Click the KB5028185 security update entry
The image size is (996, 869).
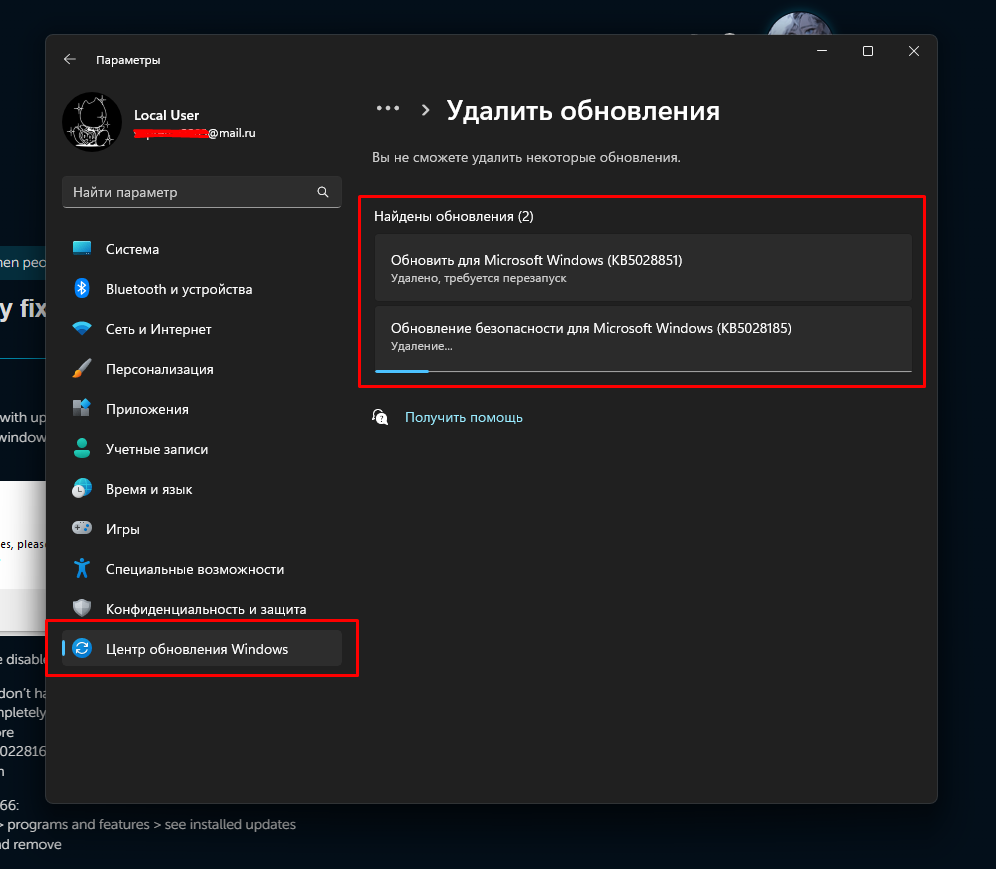pyautogui.click(x=642, y=336)
